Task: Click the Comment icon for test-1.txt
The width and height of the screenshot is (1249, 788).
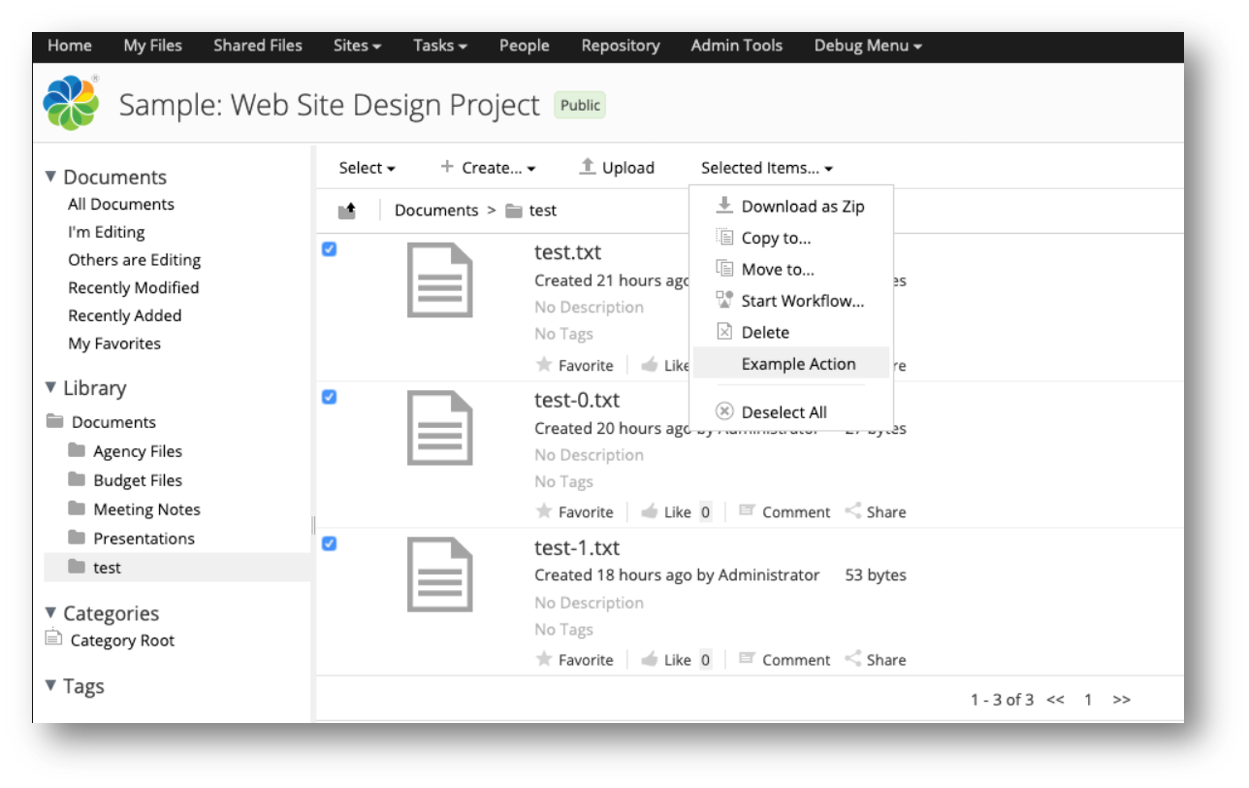Action: click(746, 659)
